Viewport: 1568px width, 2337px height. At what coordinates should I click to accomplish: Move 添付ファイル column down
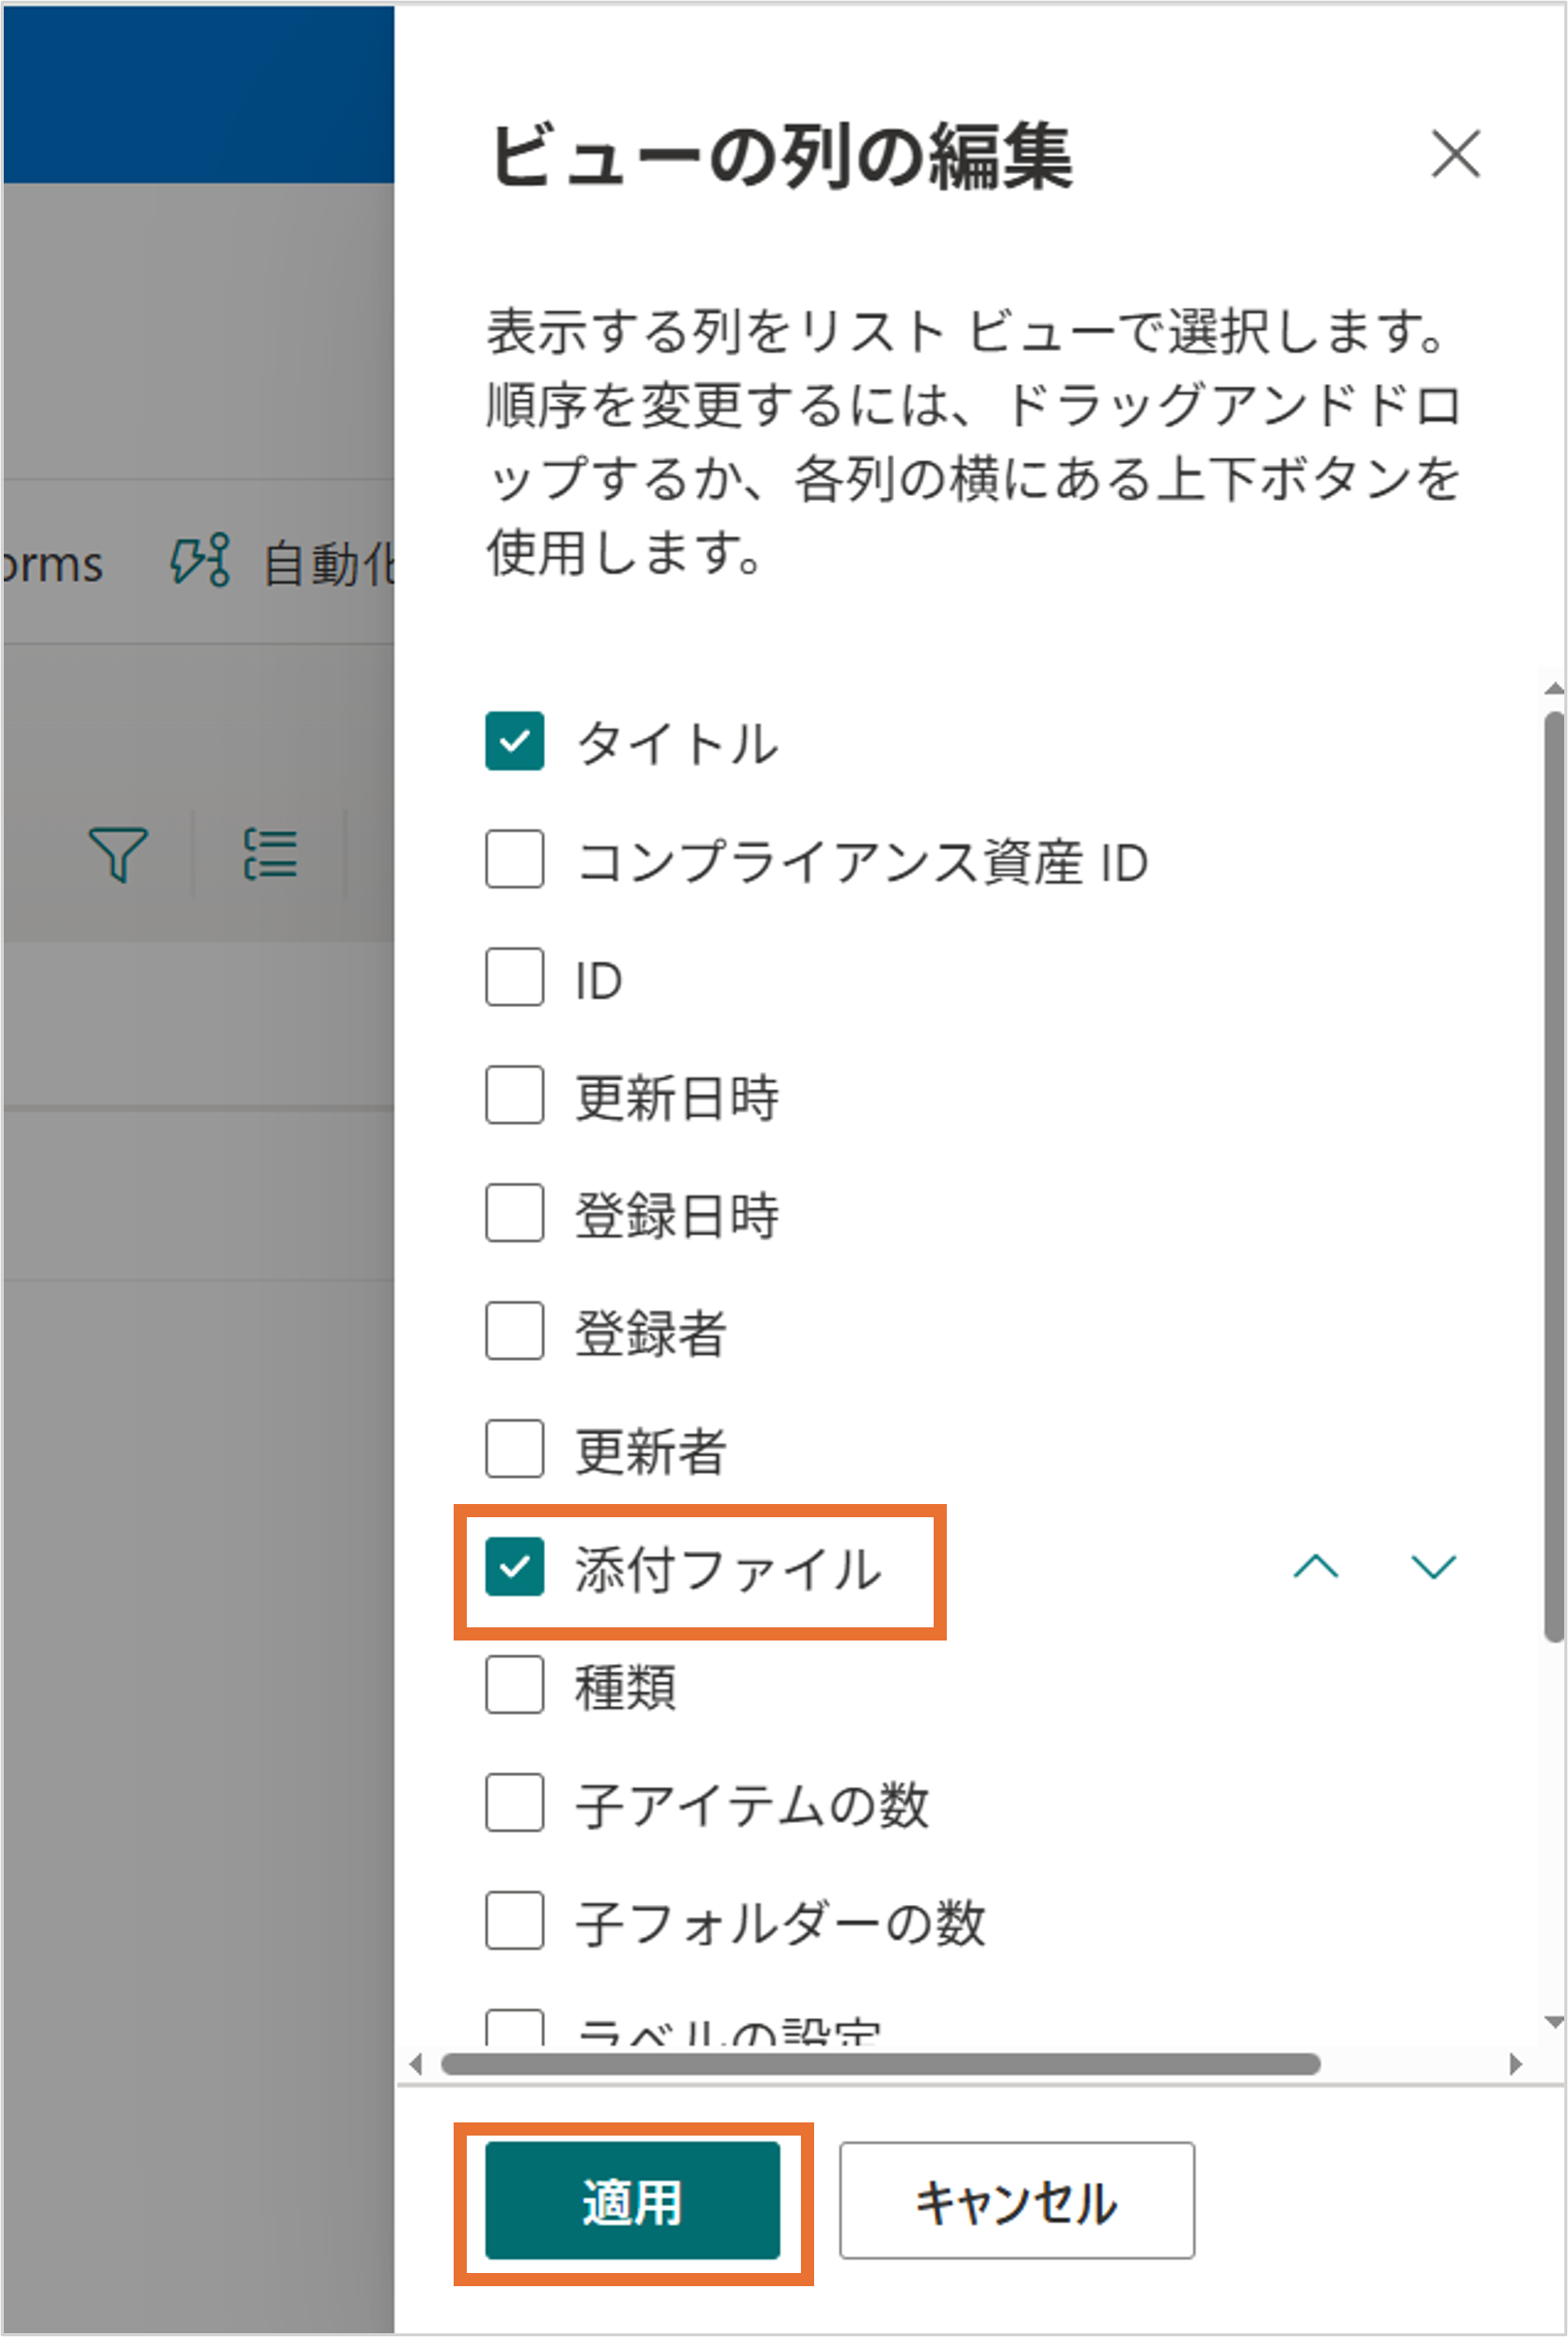pyautogui.click(x=1433, y=1567)
